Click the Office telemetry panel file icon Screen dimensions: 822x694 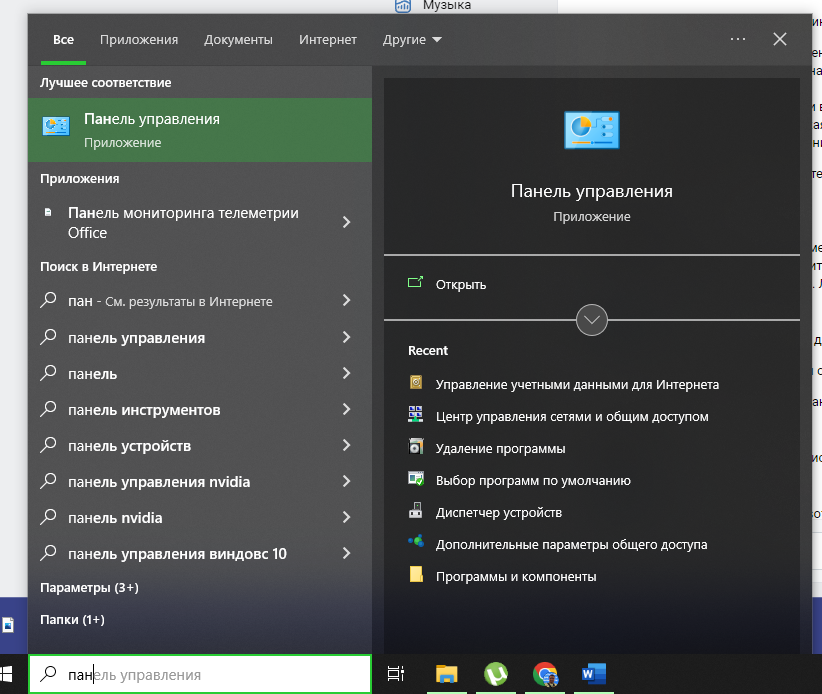click(48, 212)
